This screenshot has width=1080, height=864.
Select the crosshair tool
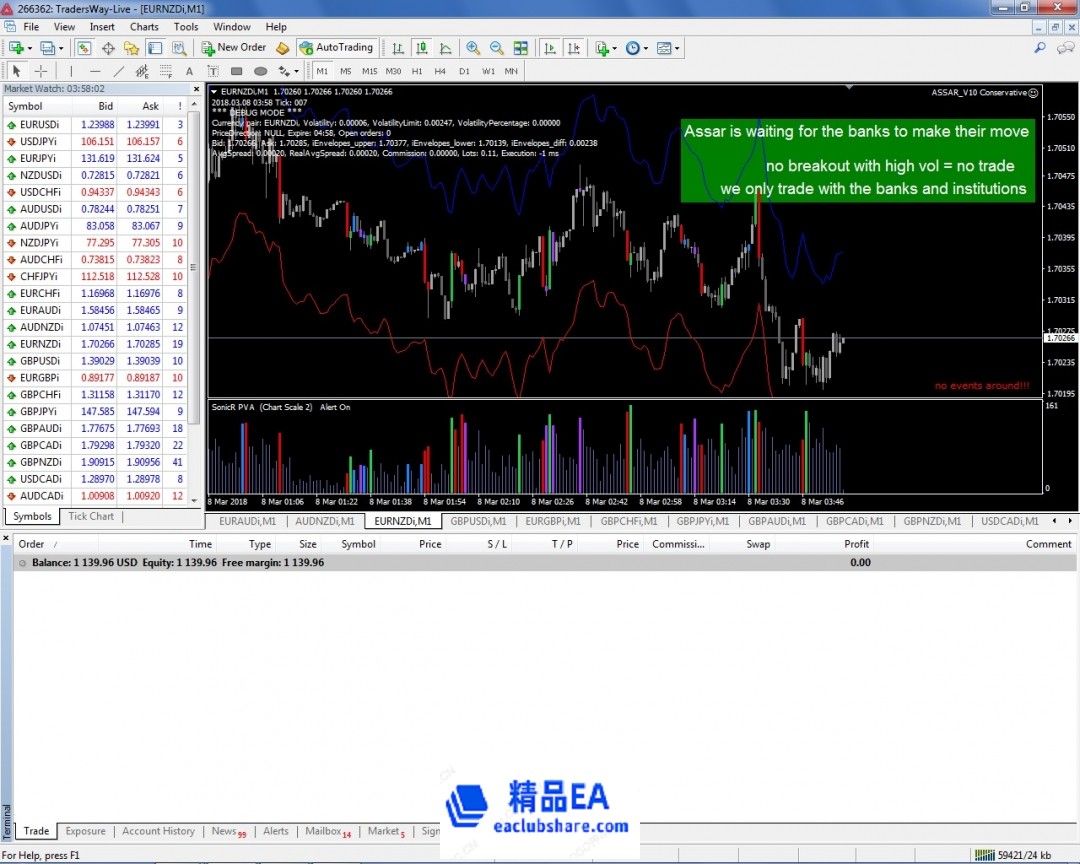tap(41, 71)
